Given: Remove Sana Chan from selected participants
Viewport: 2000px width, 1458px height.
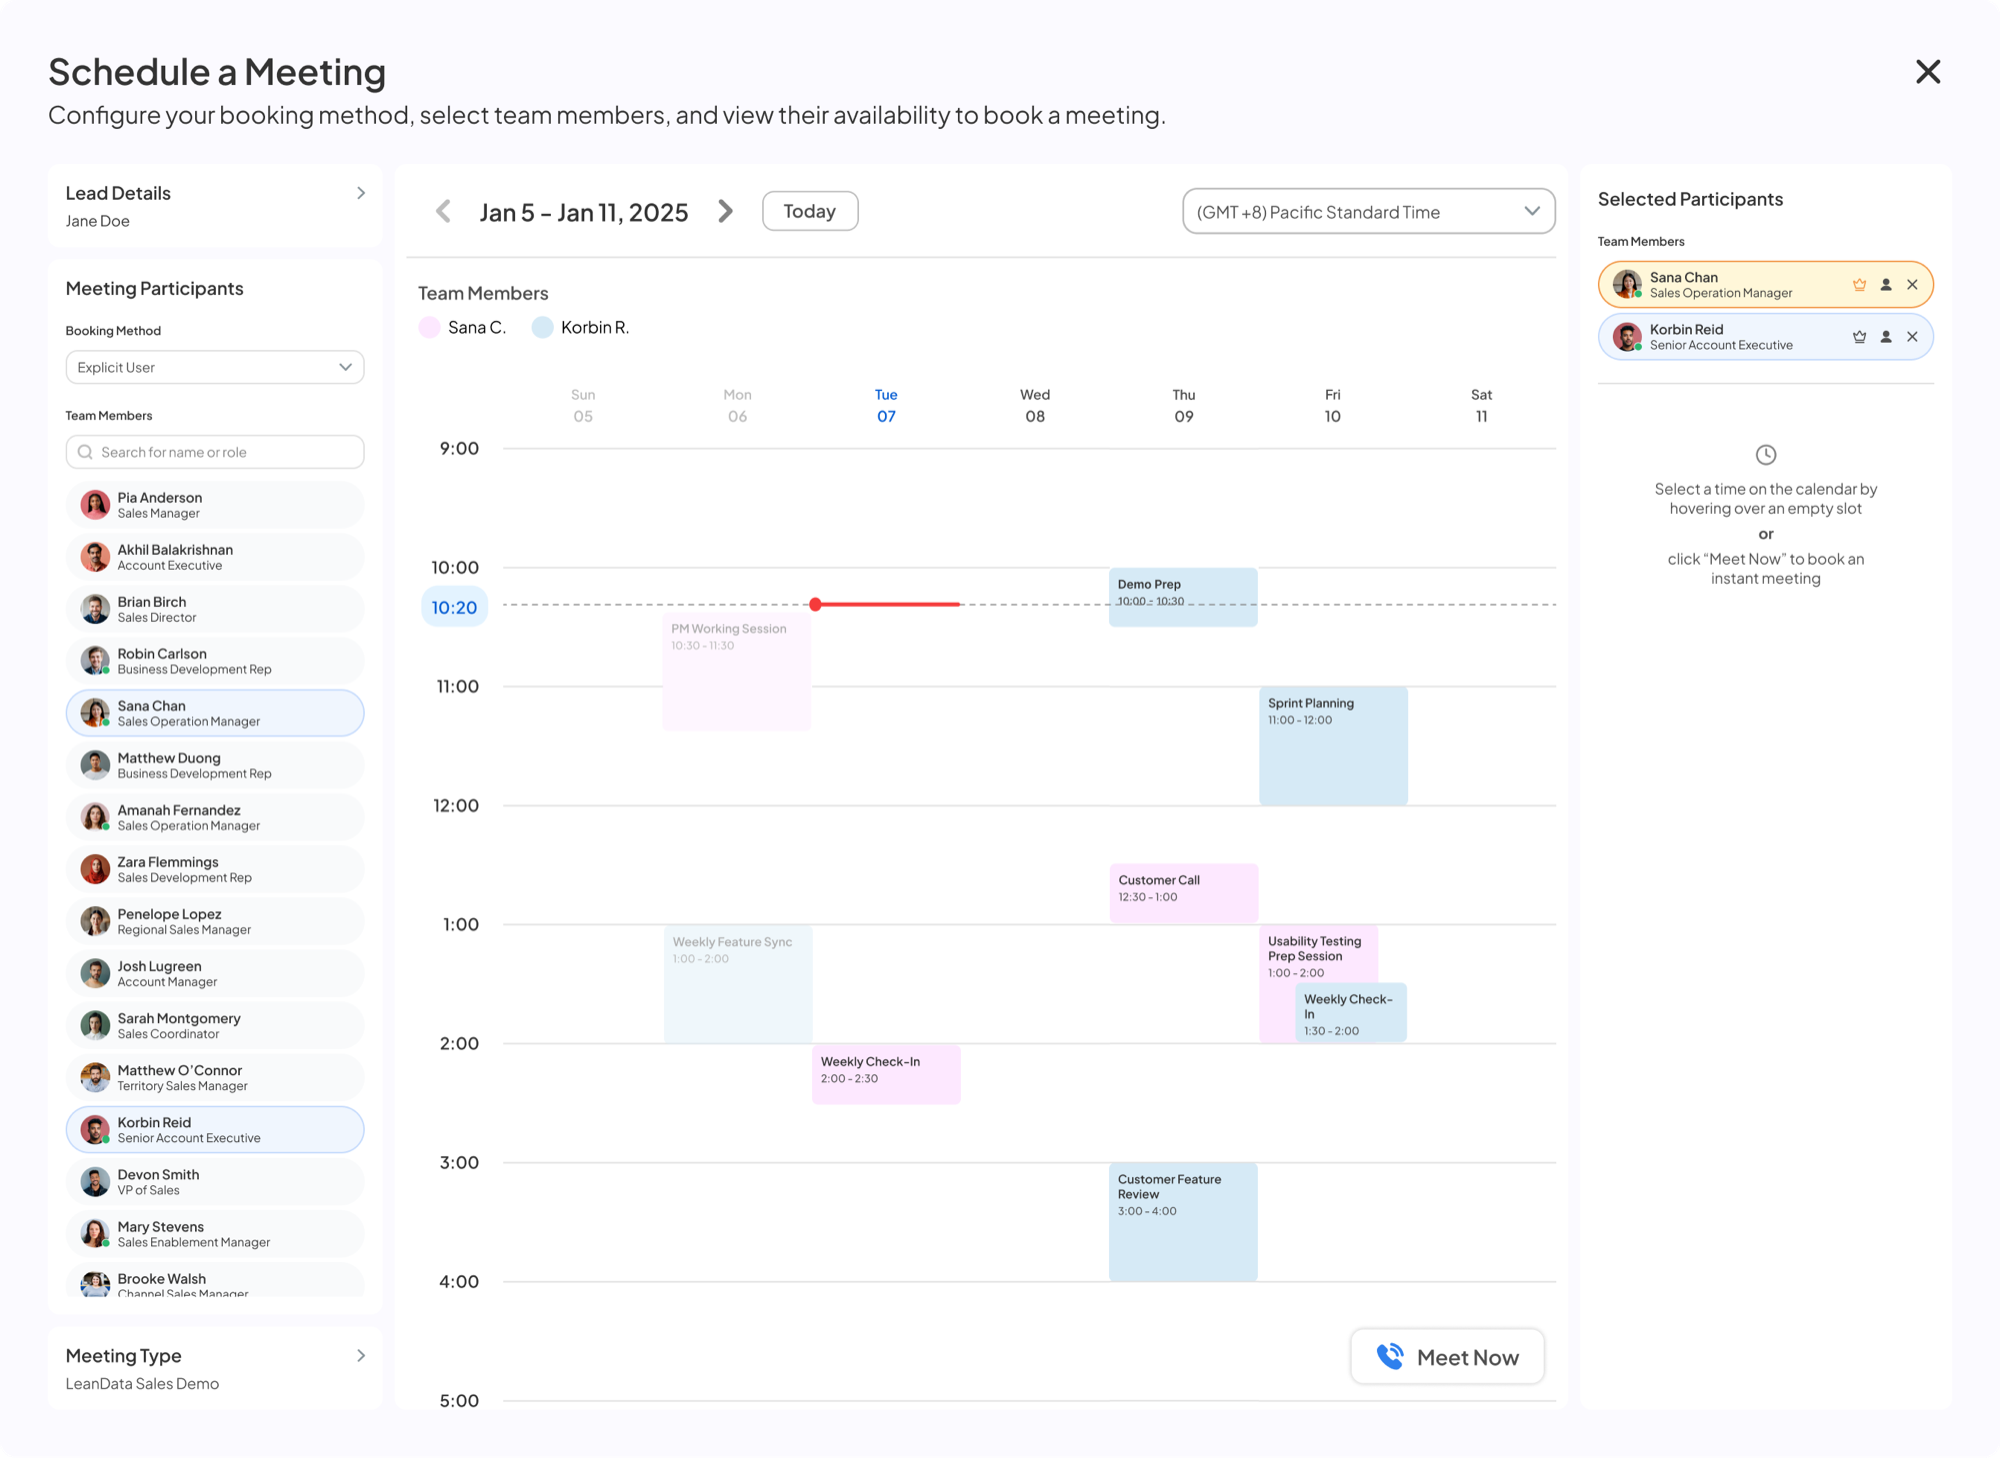Looking at the screenshot, I should [x=1912, y=285].
